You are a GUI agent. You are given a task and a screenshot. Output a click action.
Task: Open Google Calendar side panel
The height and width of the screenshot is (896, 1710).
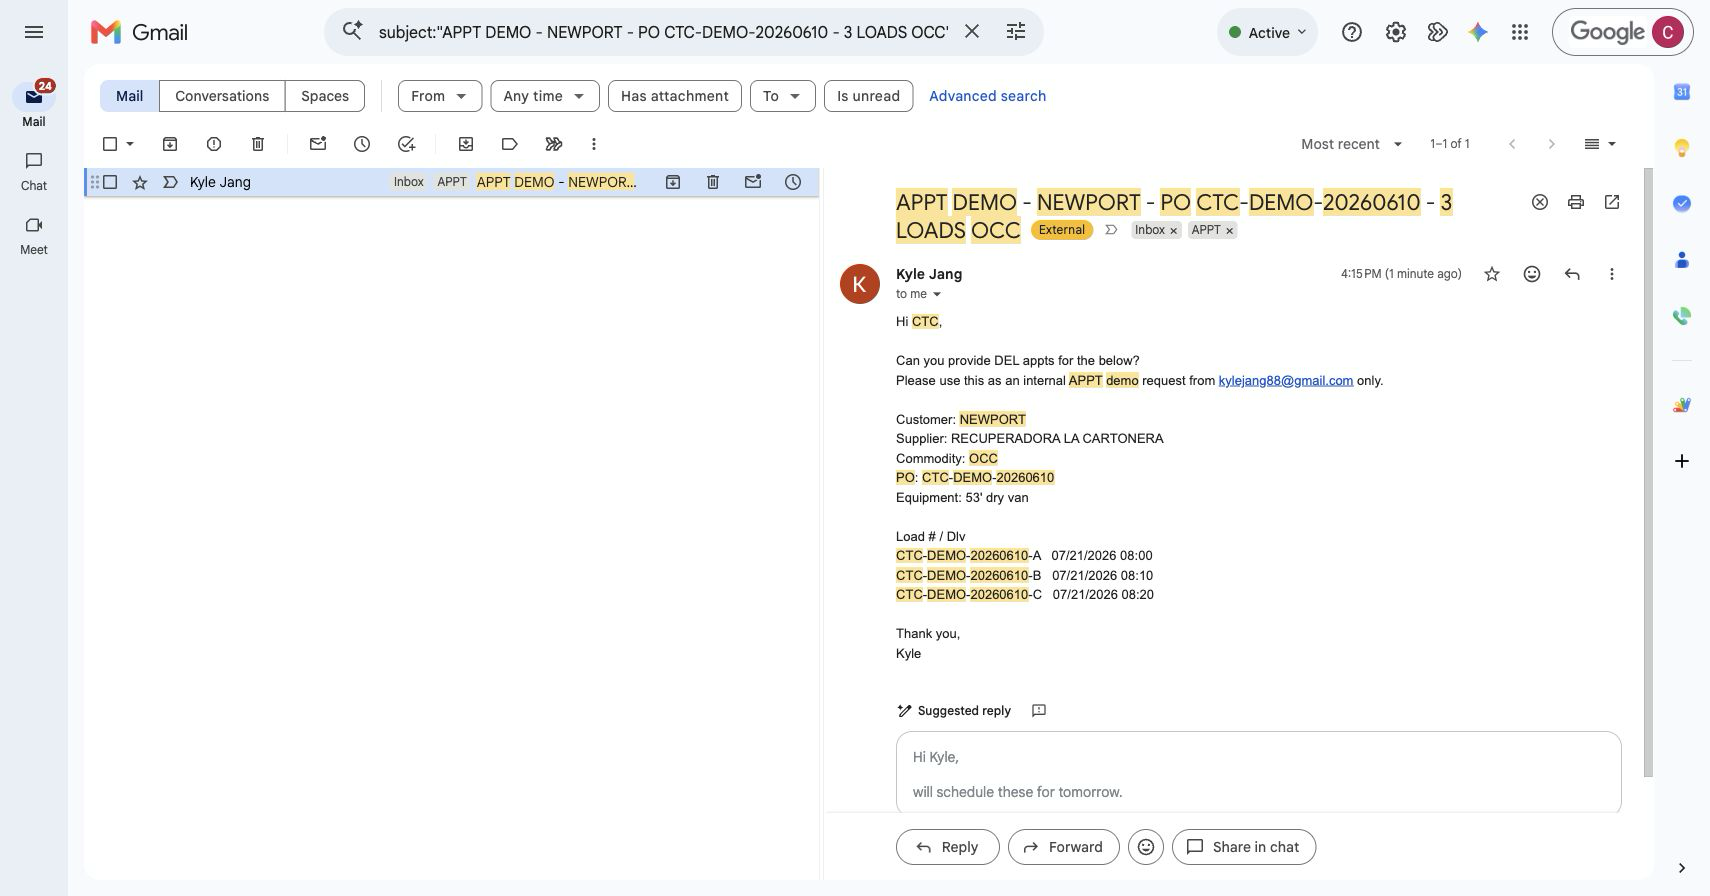(x=1682, y=92)
